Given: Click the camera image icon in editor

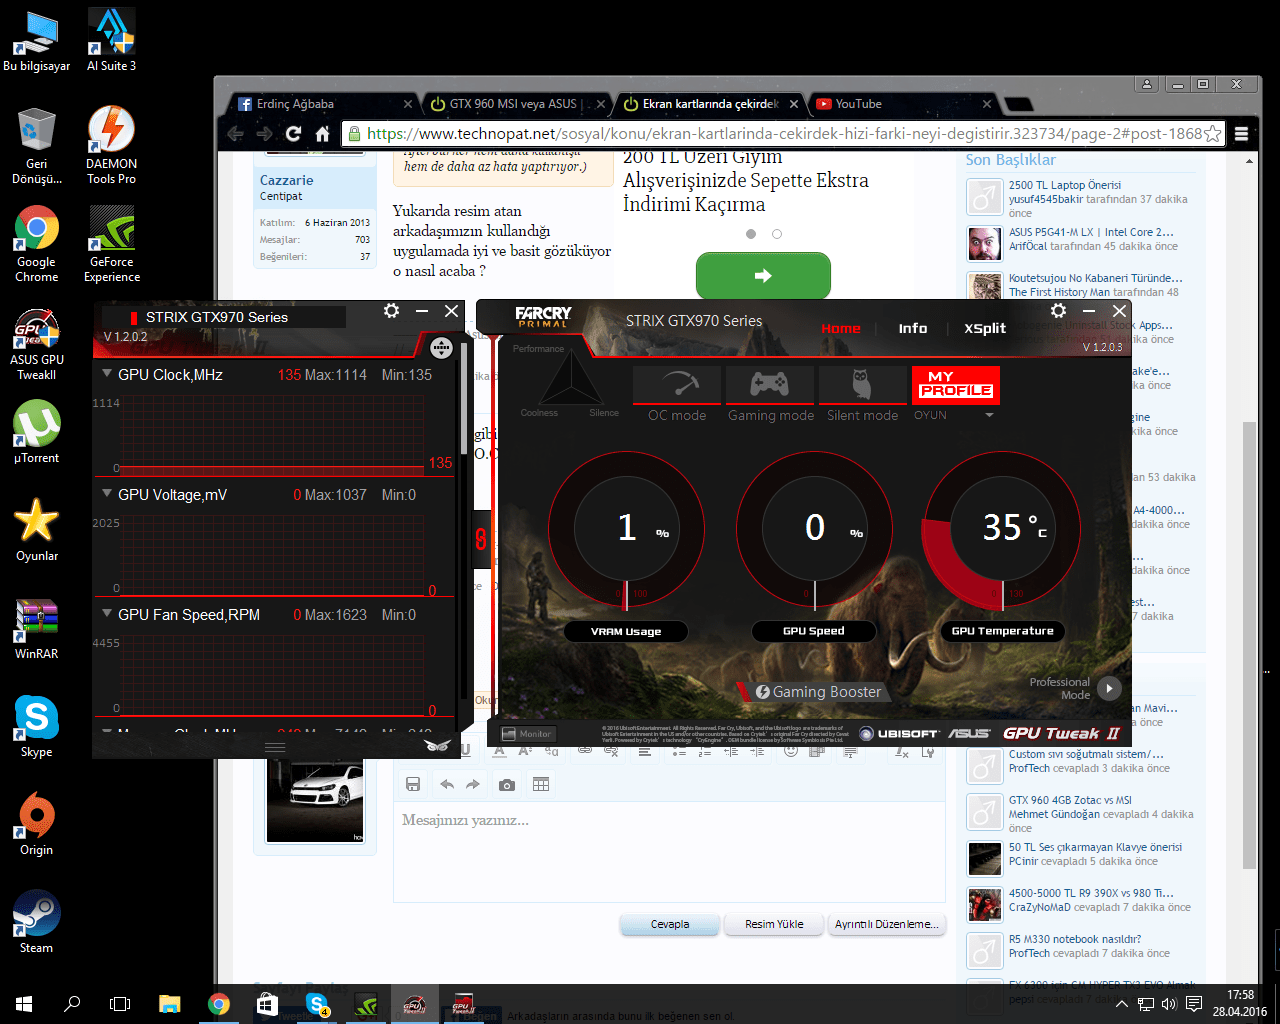Looking at the screenshot, I should [x=507, y=785].
